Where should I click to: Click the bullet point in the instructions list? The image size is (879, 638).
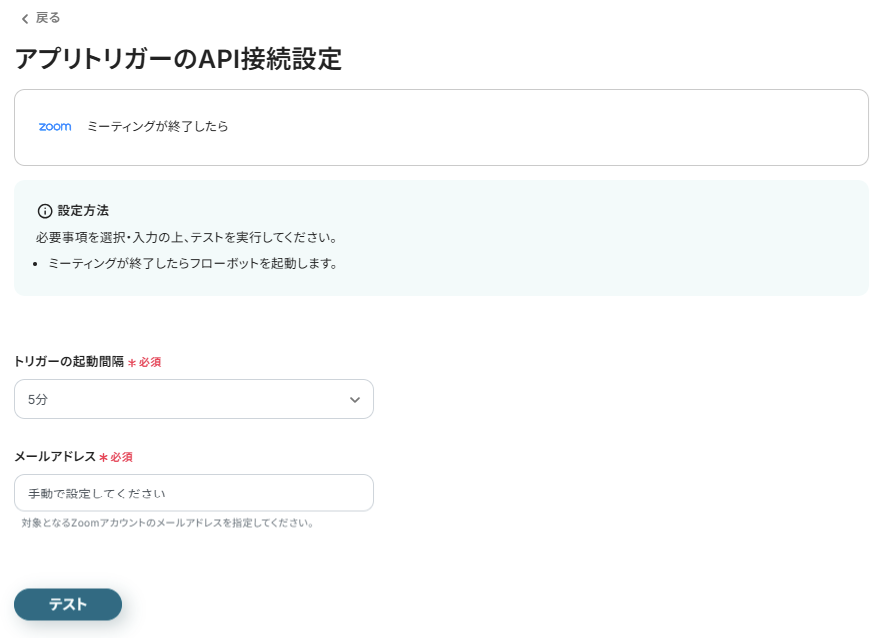(x=35, y=264)
